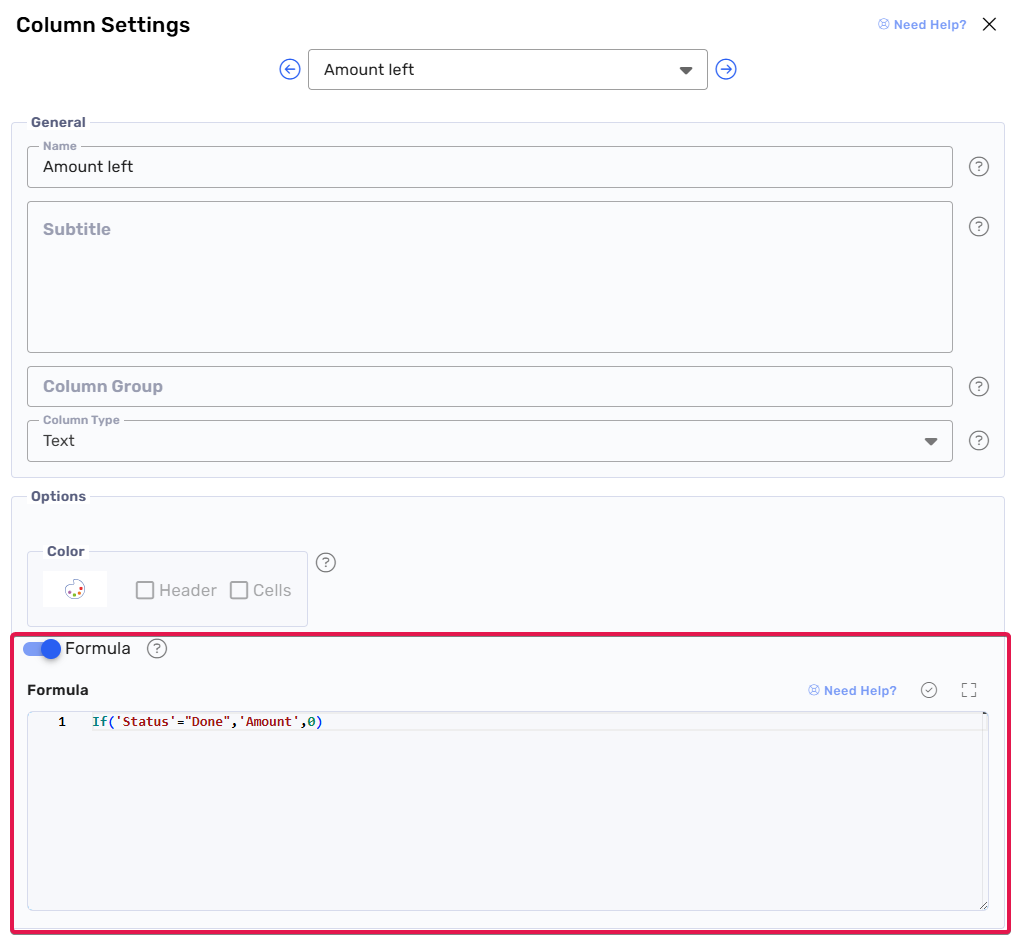Screen dimensions: 1016x952
Task: Open the color palette picker
Action: [x=75, y=590]
